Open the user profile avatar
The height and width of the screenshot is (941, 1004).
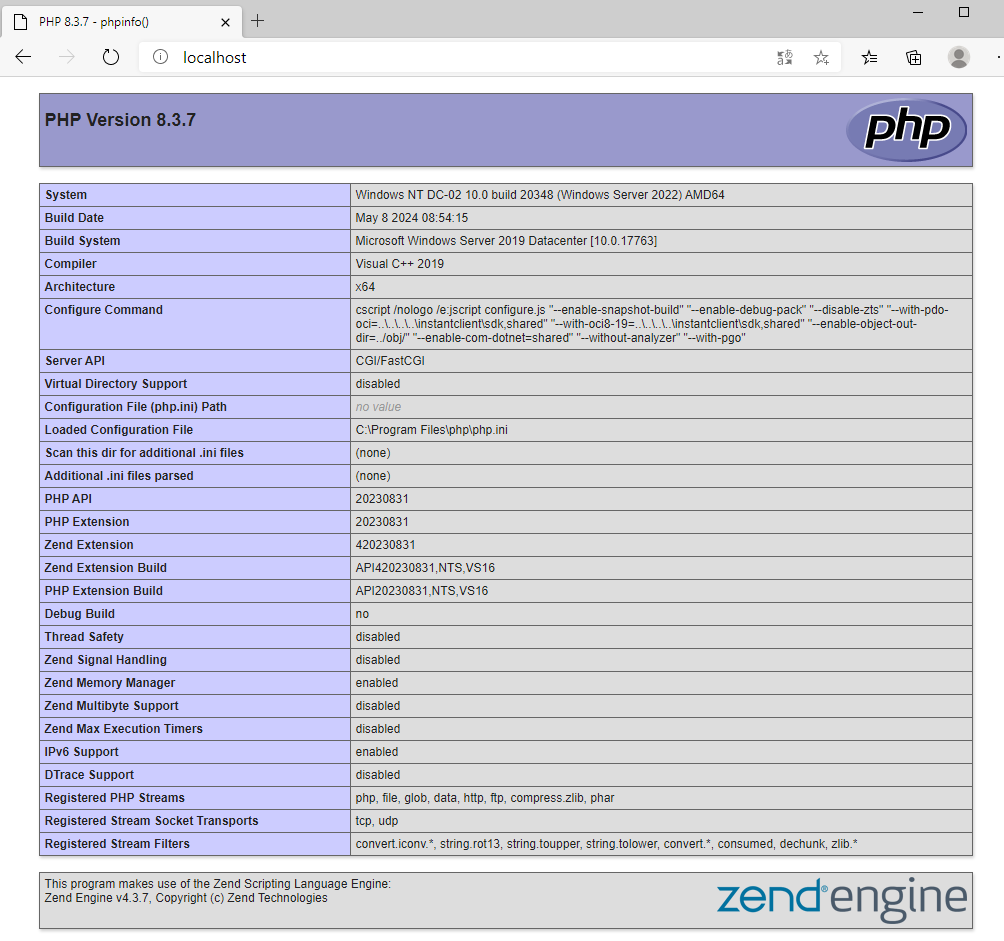pos(959,58)
